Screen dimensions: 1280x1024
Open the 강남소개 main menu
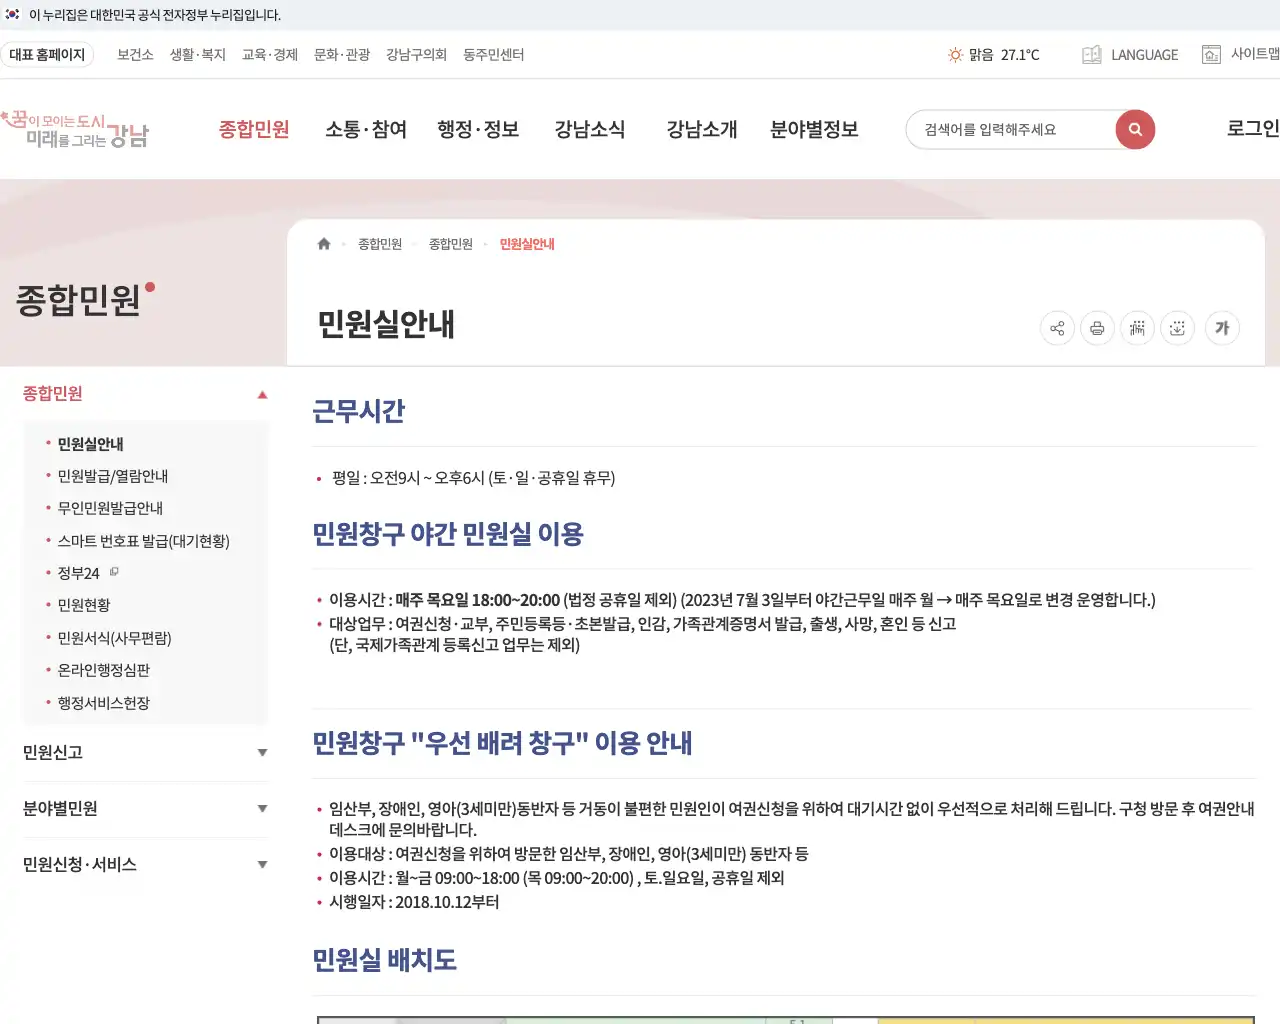point(702,129)
